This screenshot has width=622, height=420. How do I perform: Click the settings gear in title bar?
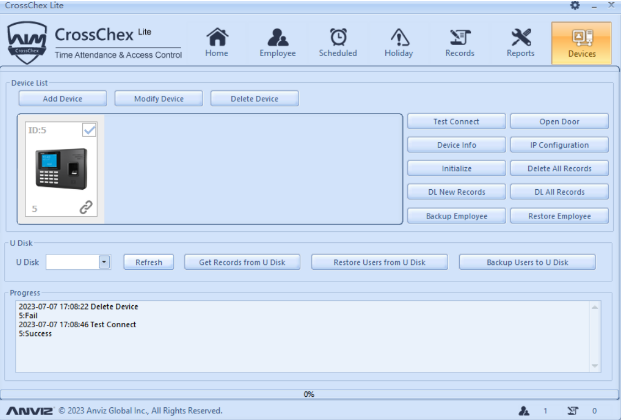tap(575, 6)
